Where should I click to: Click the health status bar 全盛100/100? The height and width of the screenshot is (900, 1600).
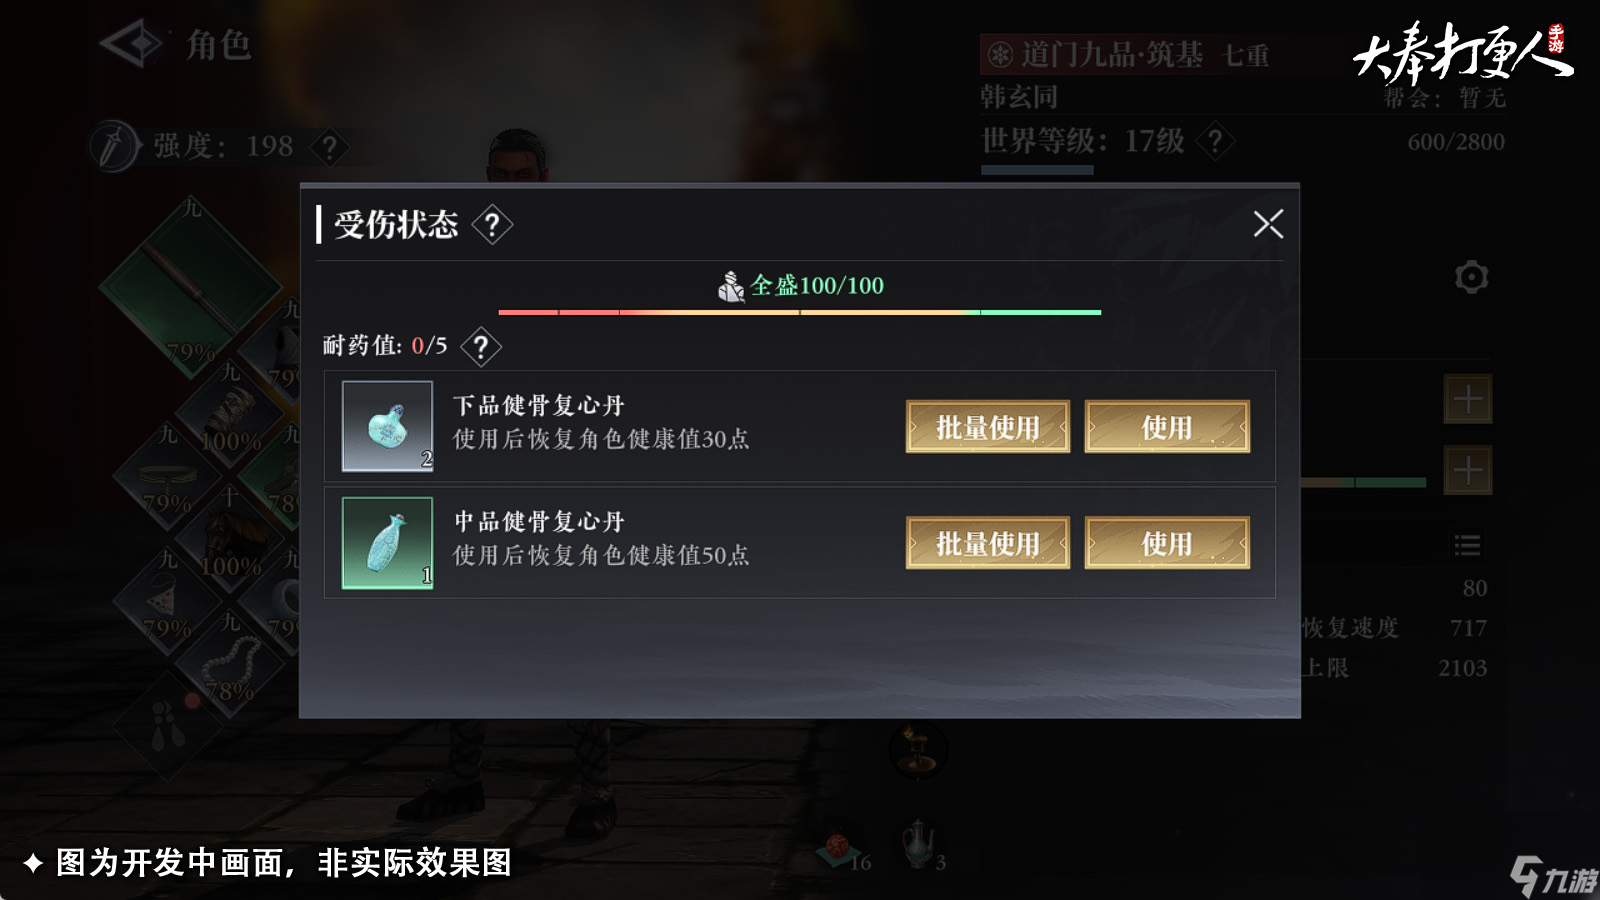[x=800, y=312]
